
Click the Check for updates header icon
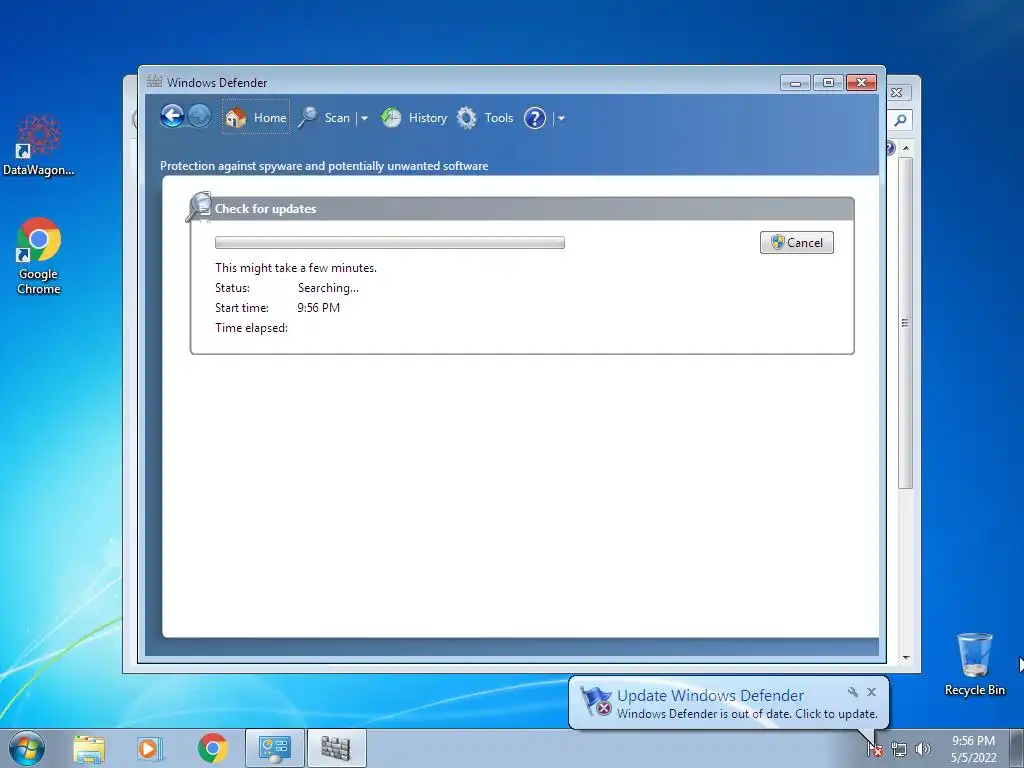199,207
